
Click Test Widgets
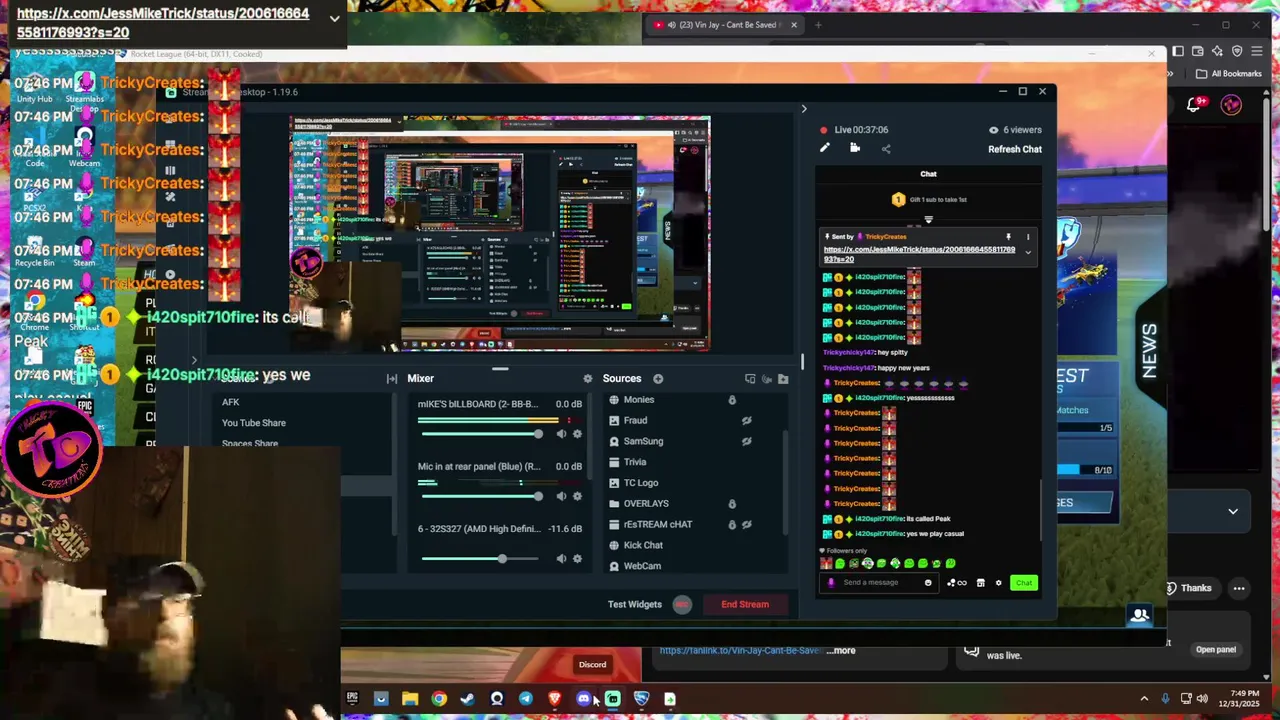click(635, 604)
